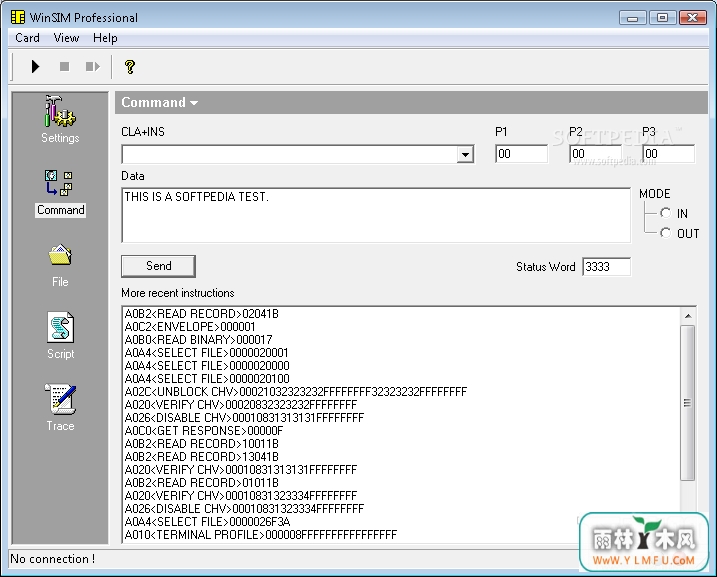Image resolution: width=717 pixels, height=577 pixels.
Task: Select A0B2<READ RECORD>02041B instruction
Action: pos(202,314)
